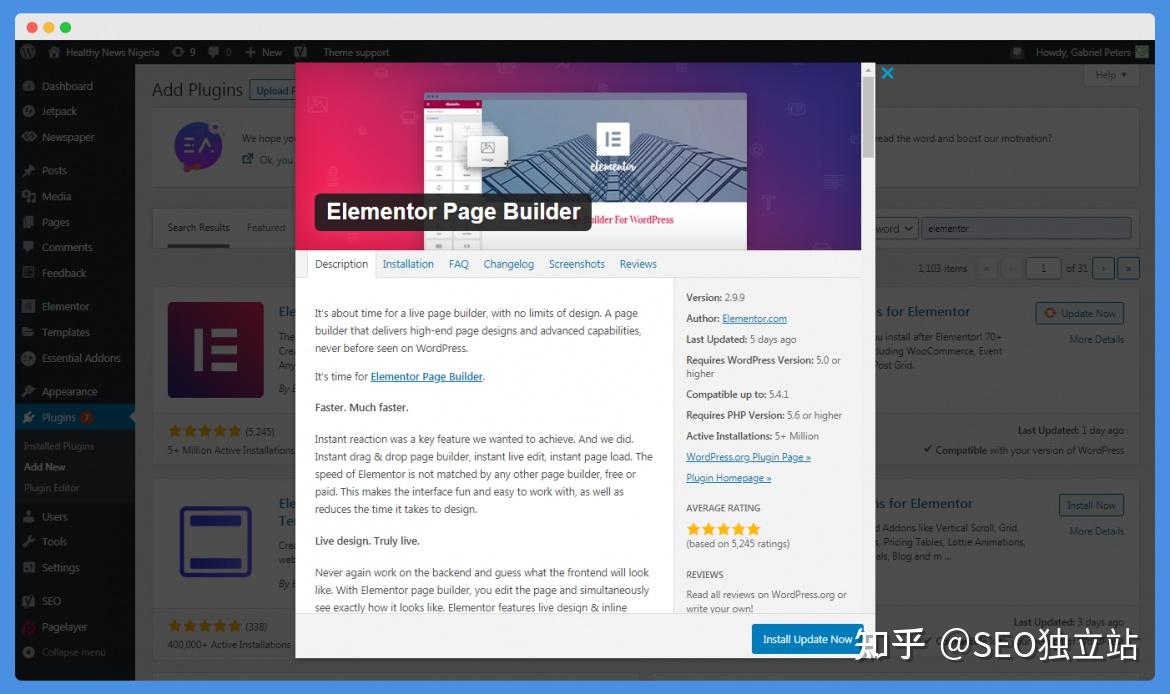Click the Install Now button in results

coord(1091,505)
